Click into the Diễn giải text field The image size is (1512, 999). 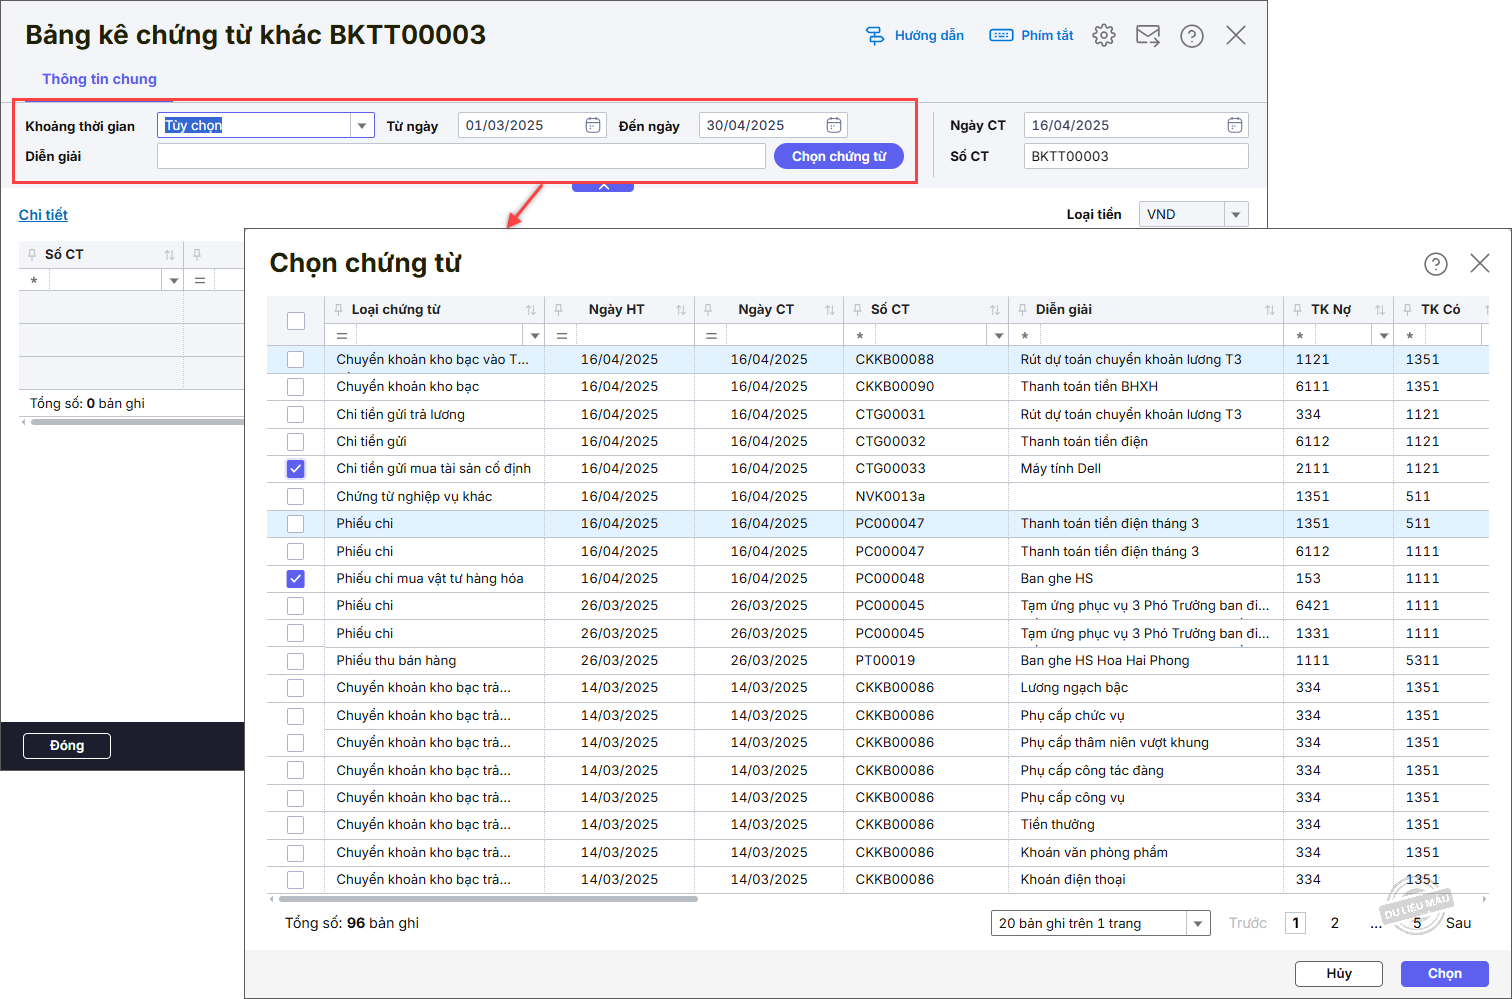click(x=460, y=156)
